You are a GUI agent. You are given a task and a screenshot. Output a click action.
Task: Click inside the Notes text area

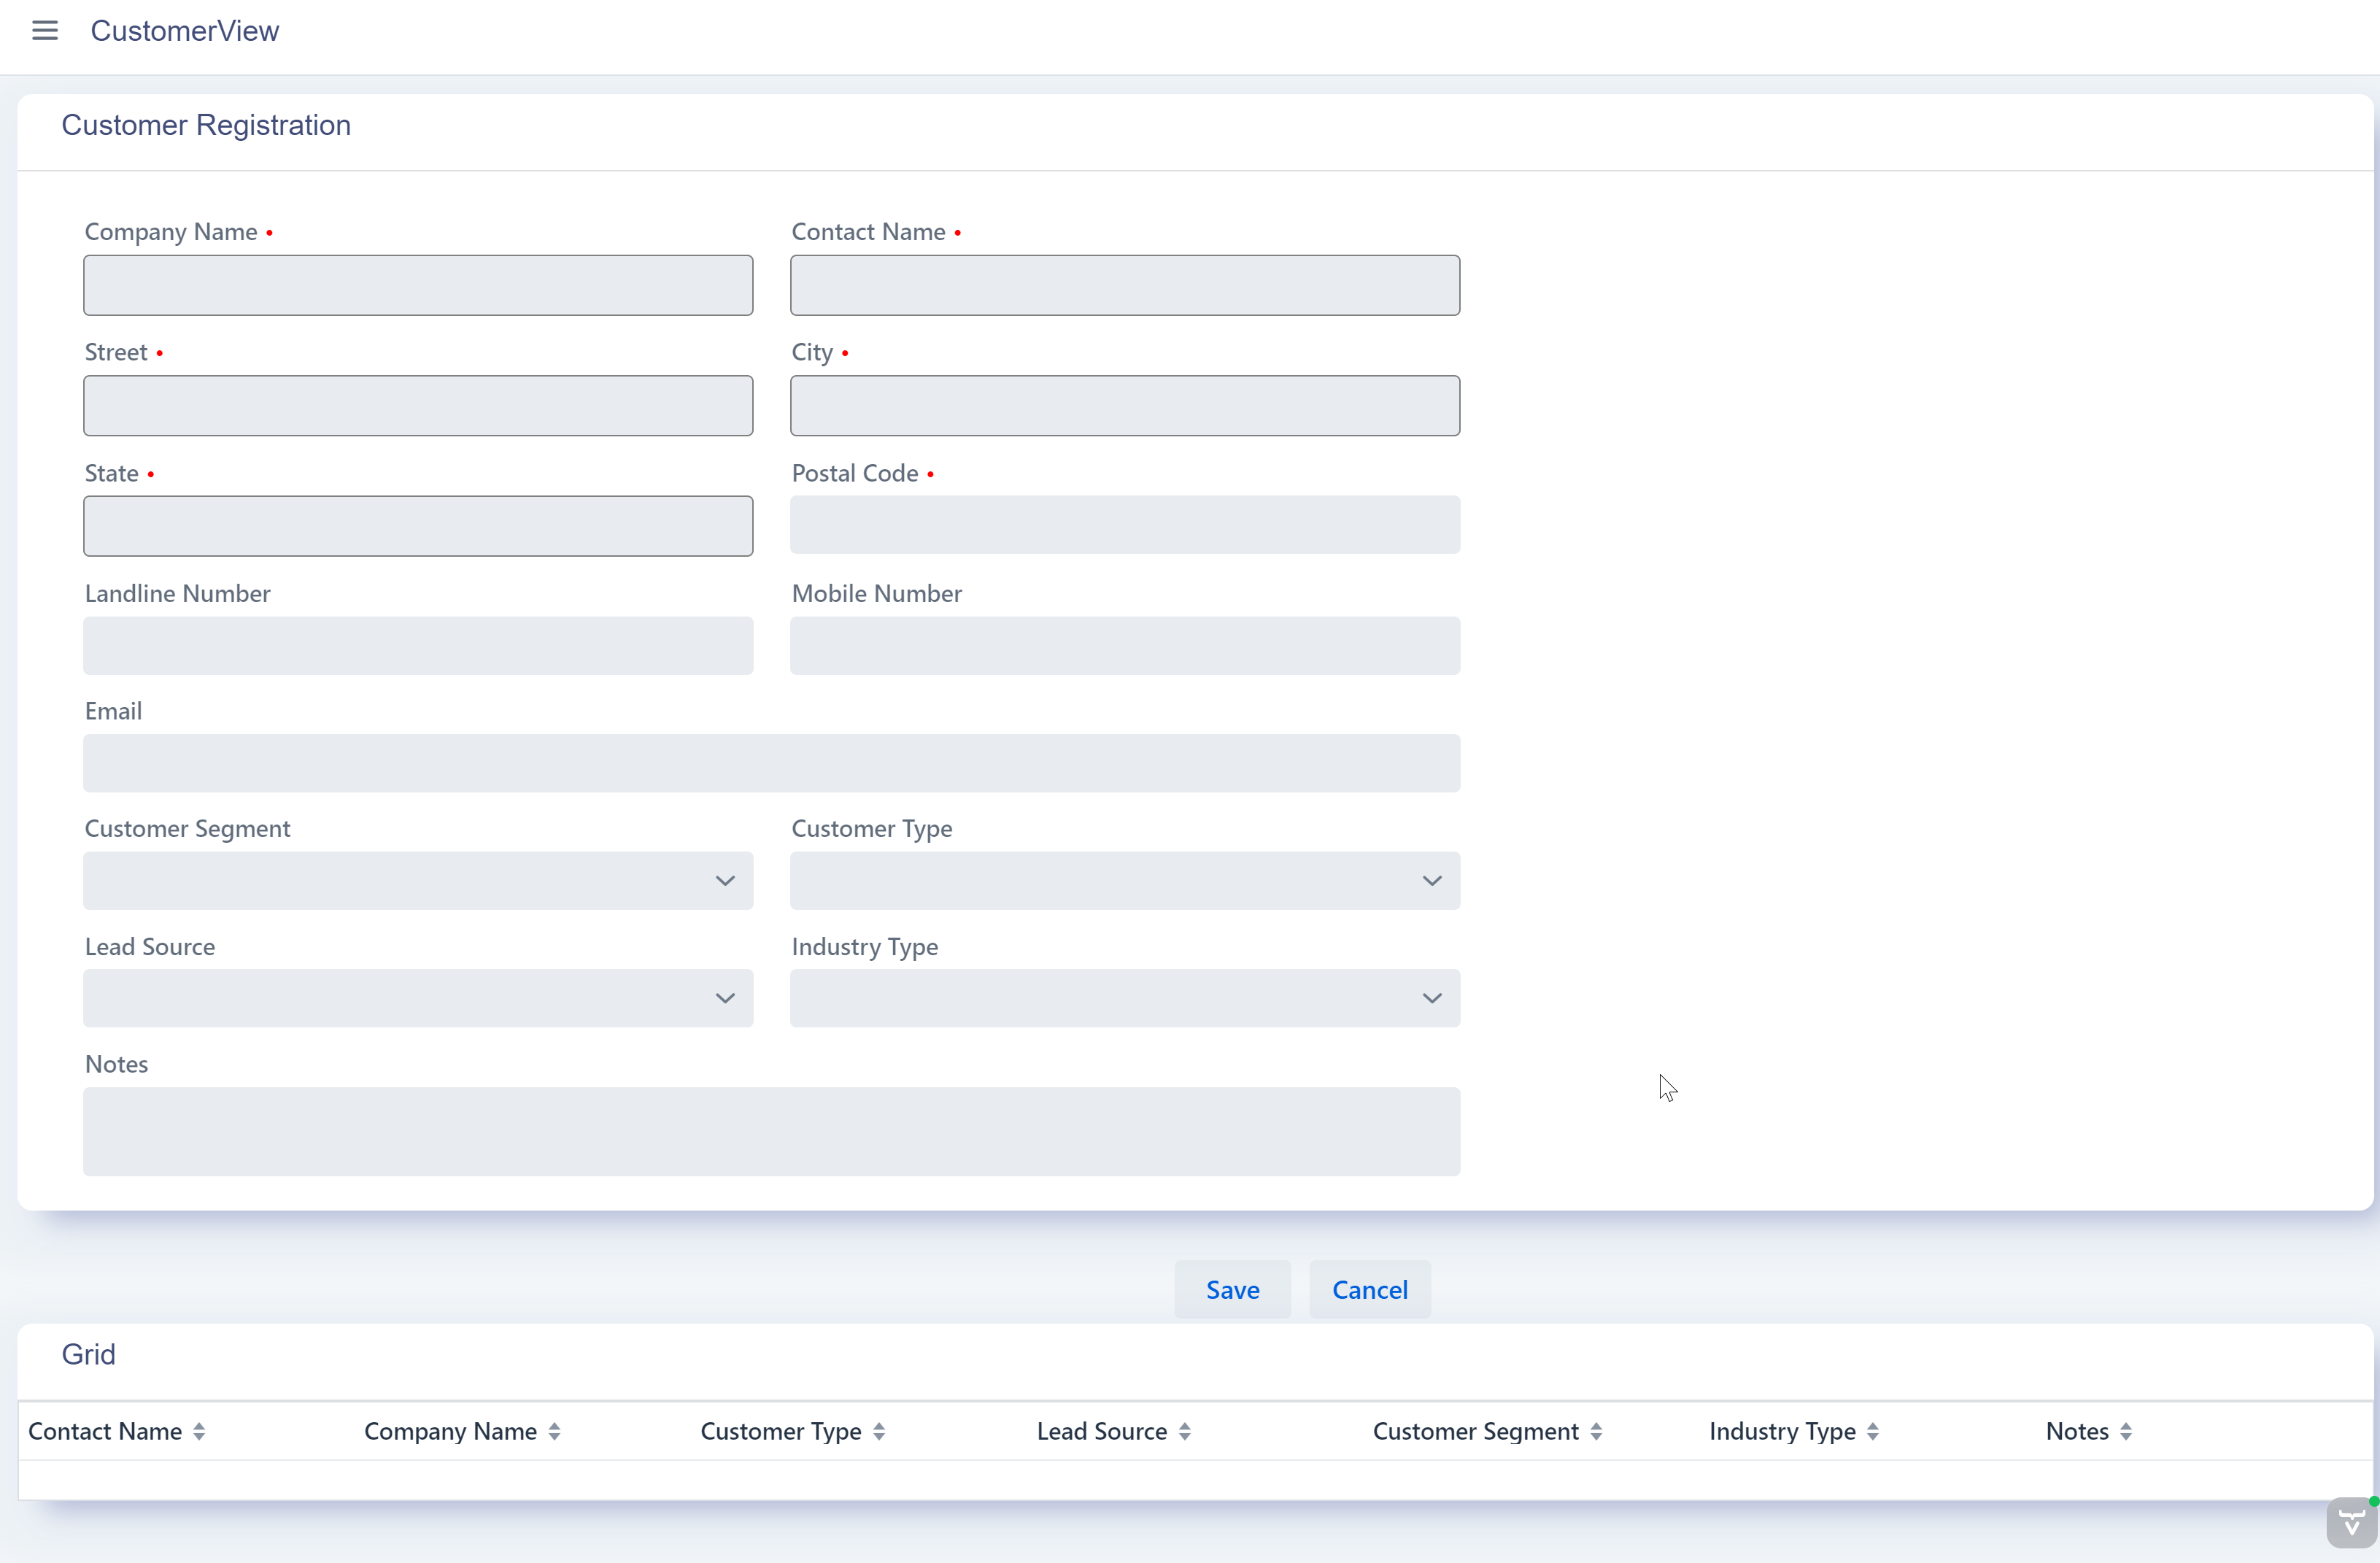[x=772, y=1131]
